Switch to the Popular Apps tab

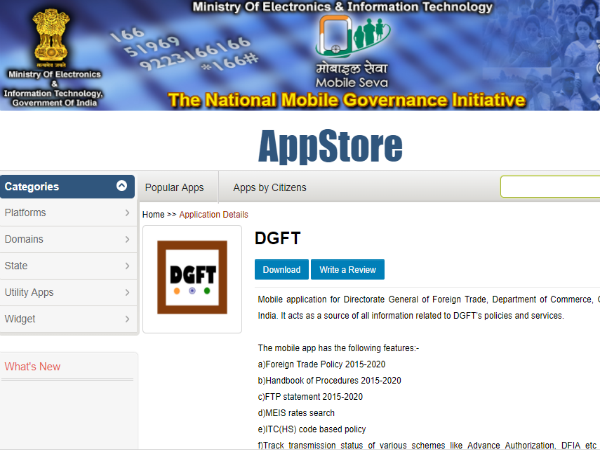(x=174, y=187)
